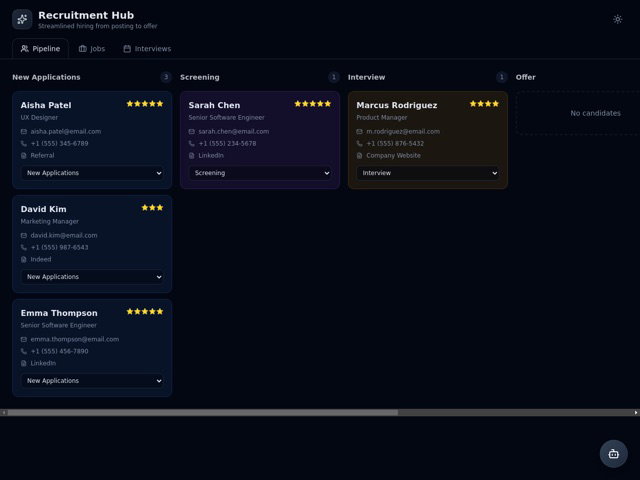Click phone number +1 (555) 345-6789
The width and height of the screenshot is (640, 480).
(60, 144)
